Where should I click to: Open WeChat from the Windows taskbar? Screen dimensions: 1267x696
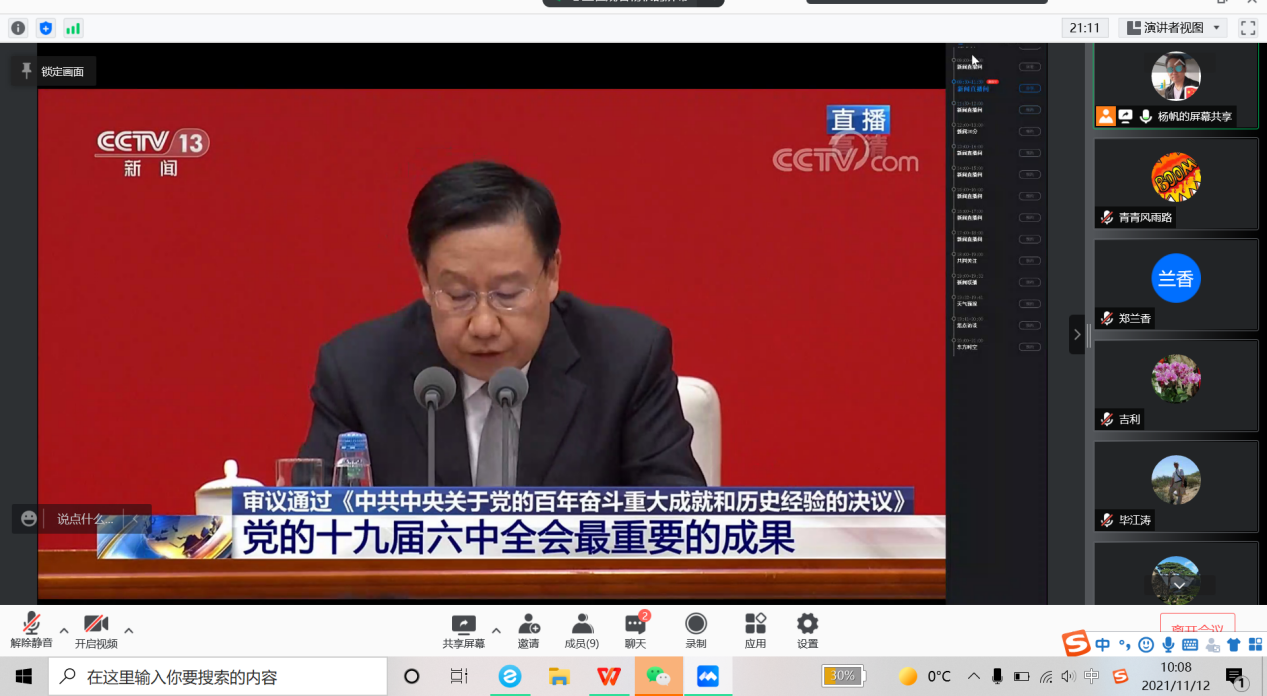point(658,677)
